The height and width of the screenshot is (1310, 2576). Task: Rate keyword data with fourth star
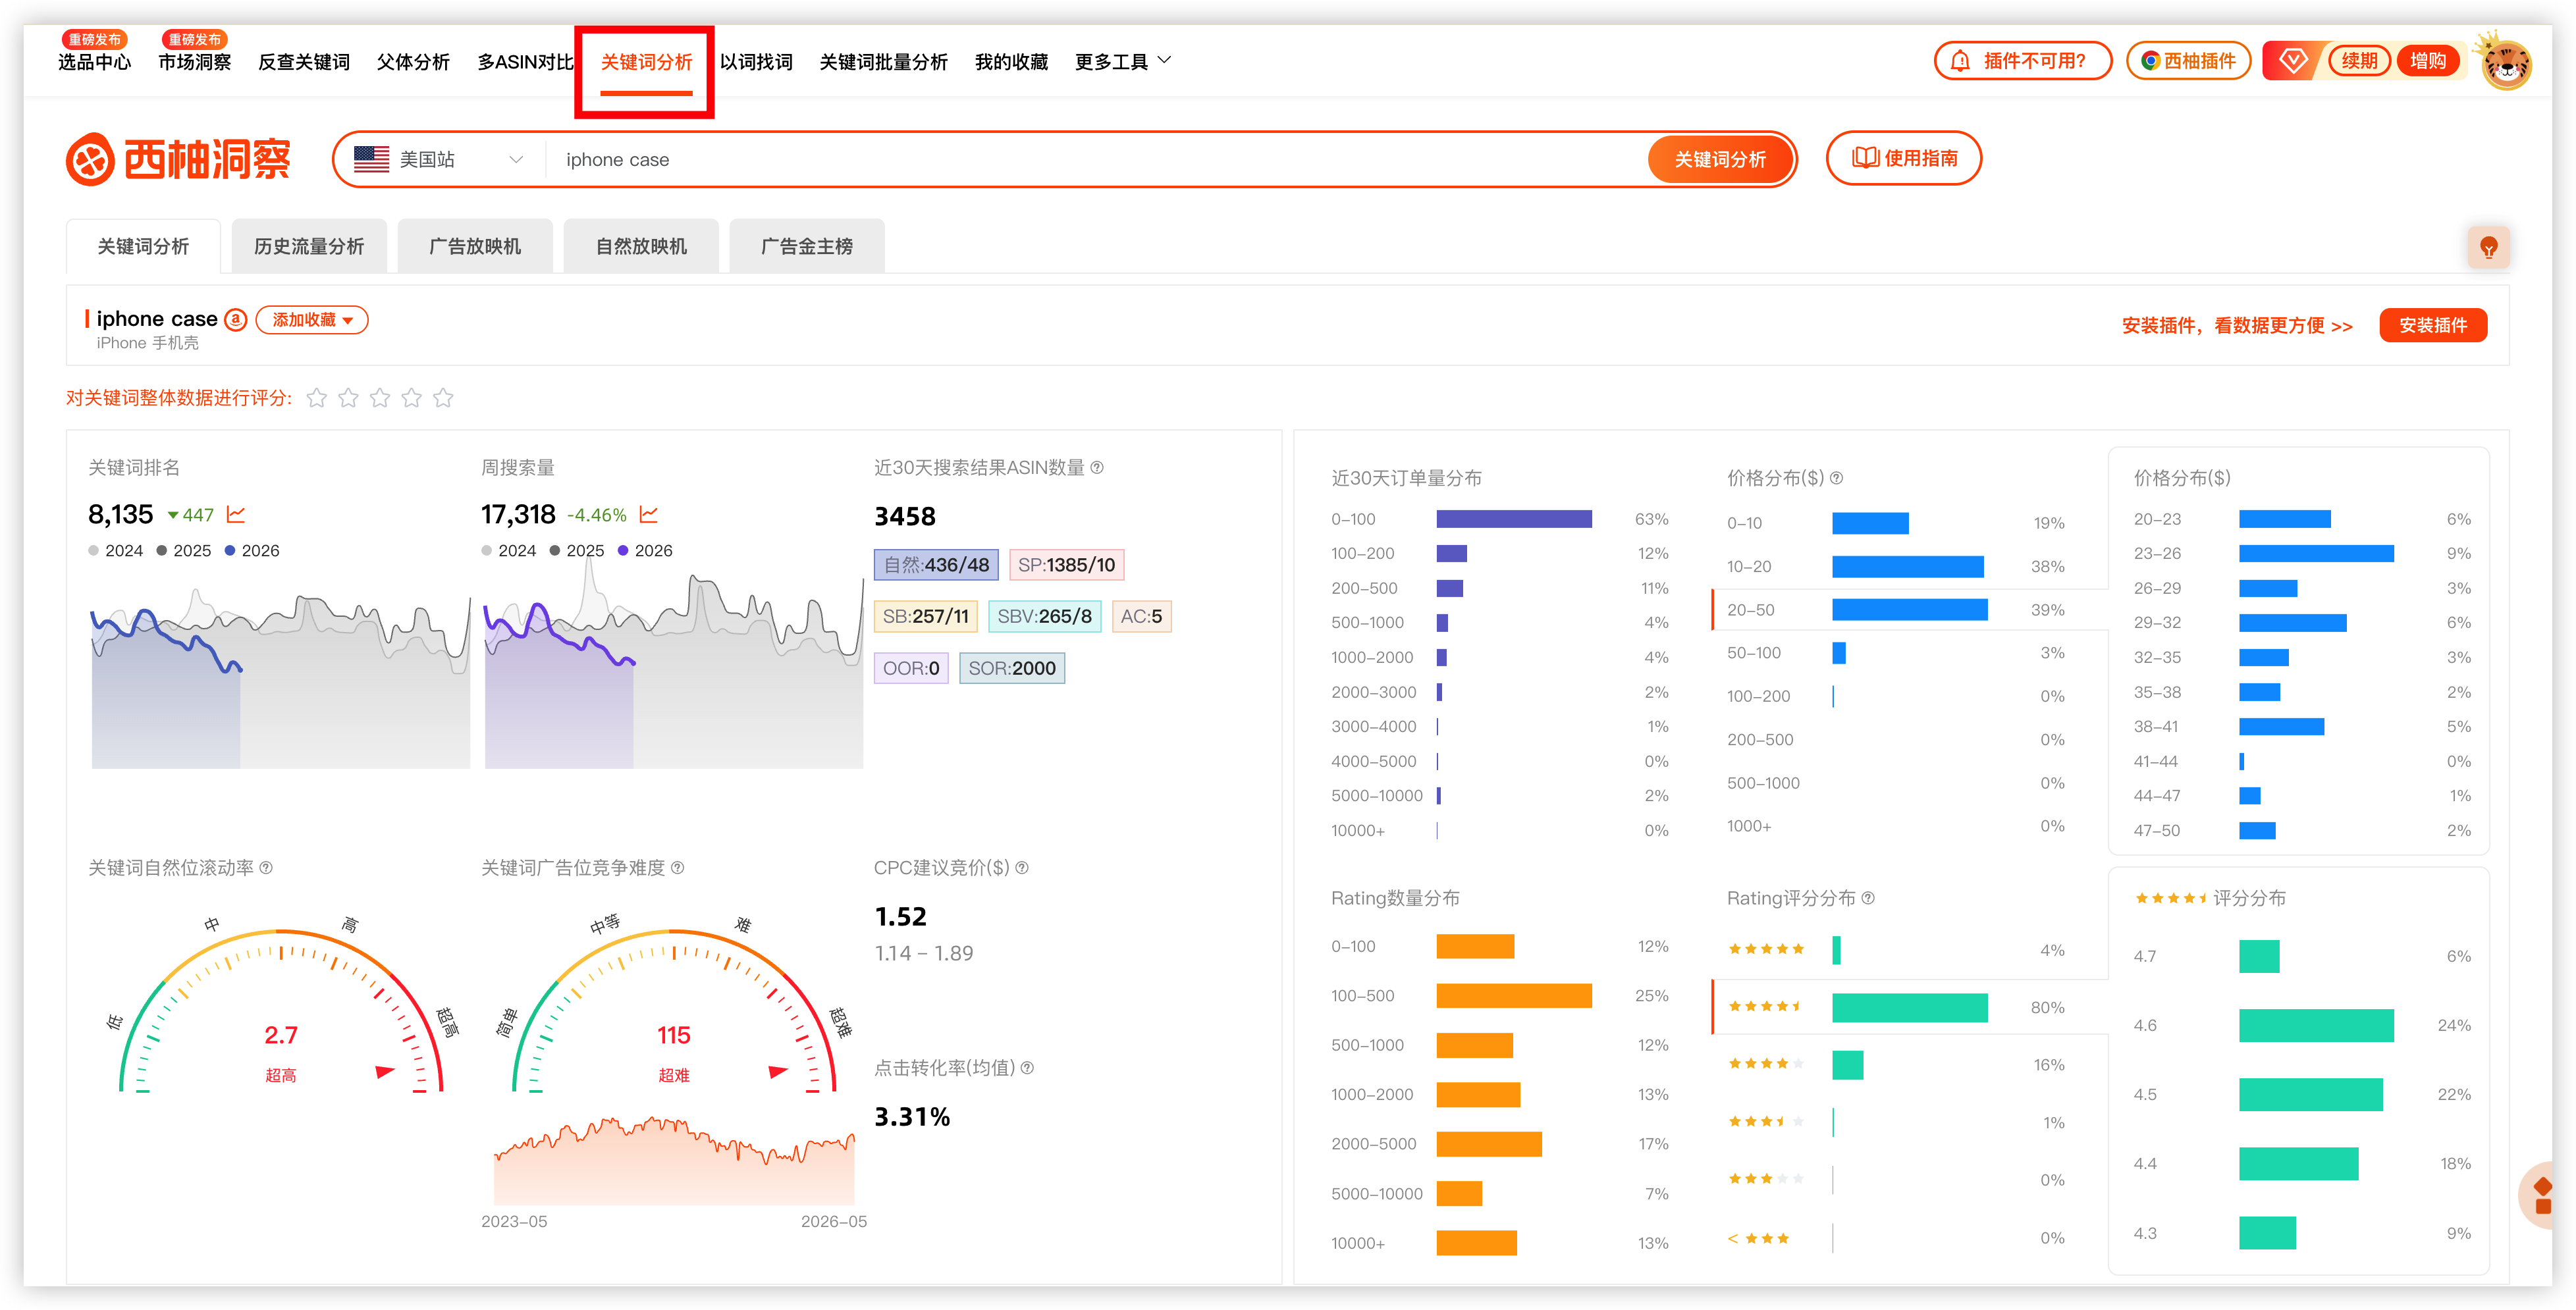click(x=412, y=398)
